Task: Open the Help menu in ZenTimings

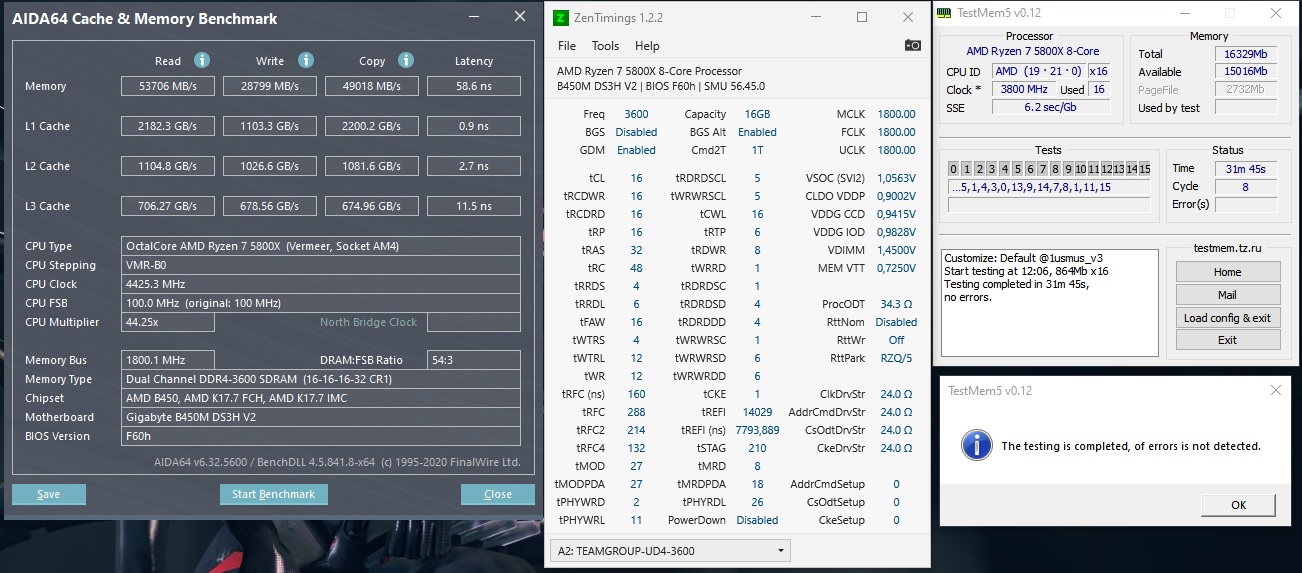Action: (x=647, y=46)
